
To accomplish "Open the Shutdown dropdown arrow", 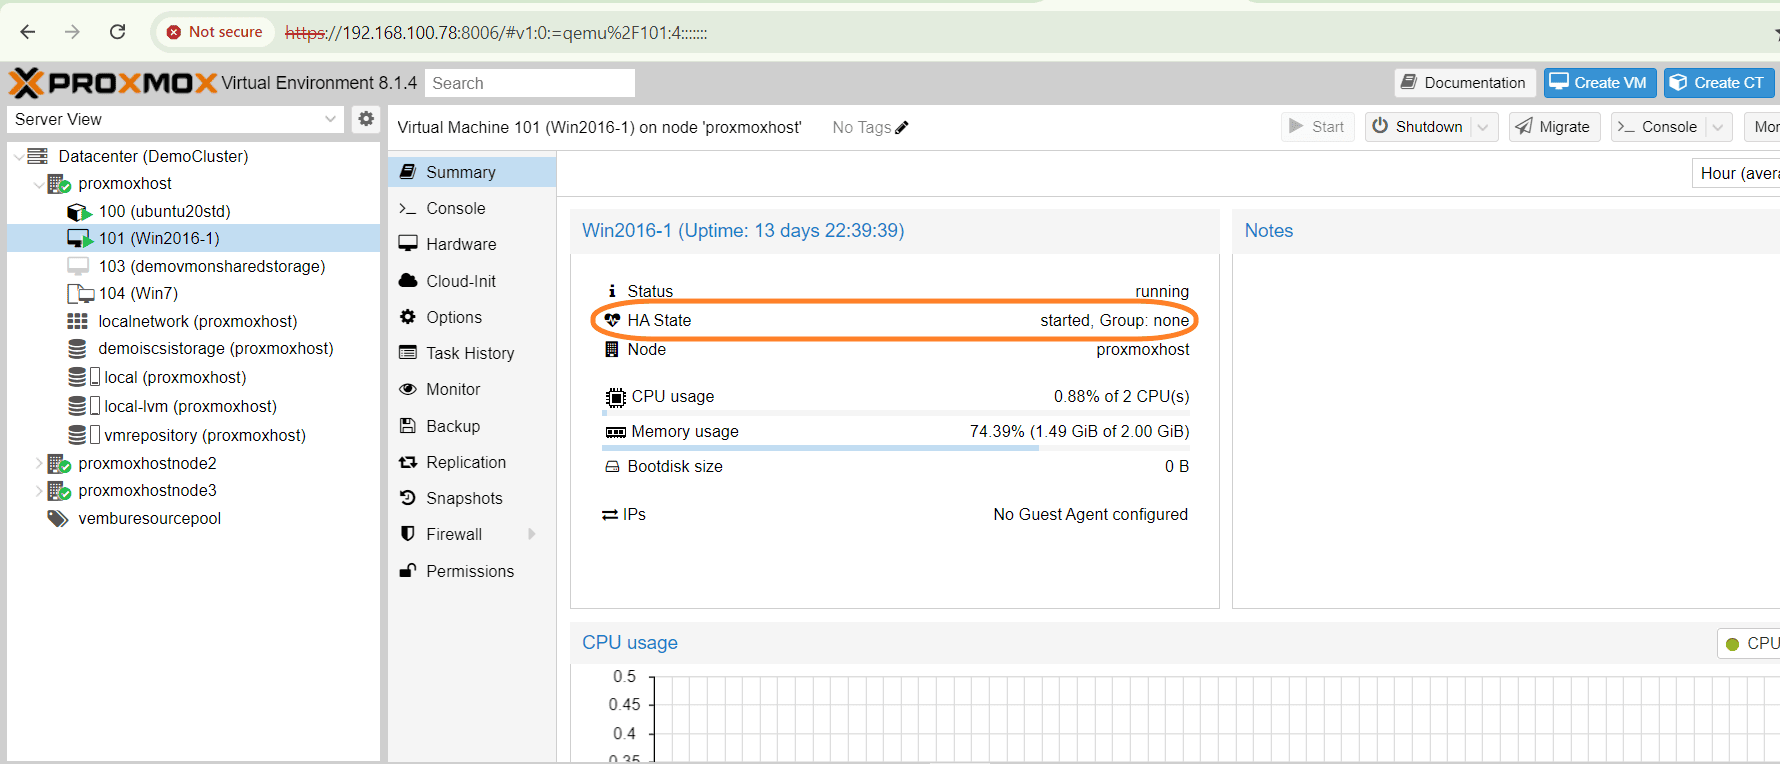I will point(1484,127).
